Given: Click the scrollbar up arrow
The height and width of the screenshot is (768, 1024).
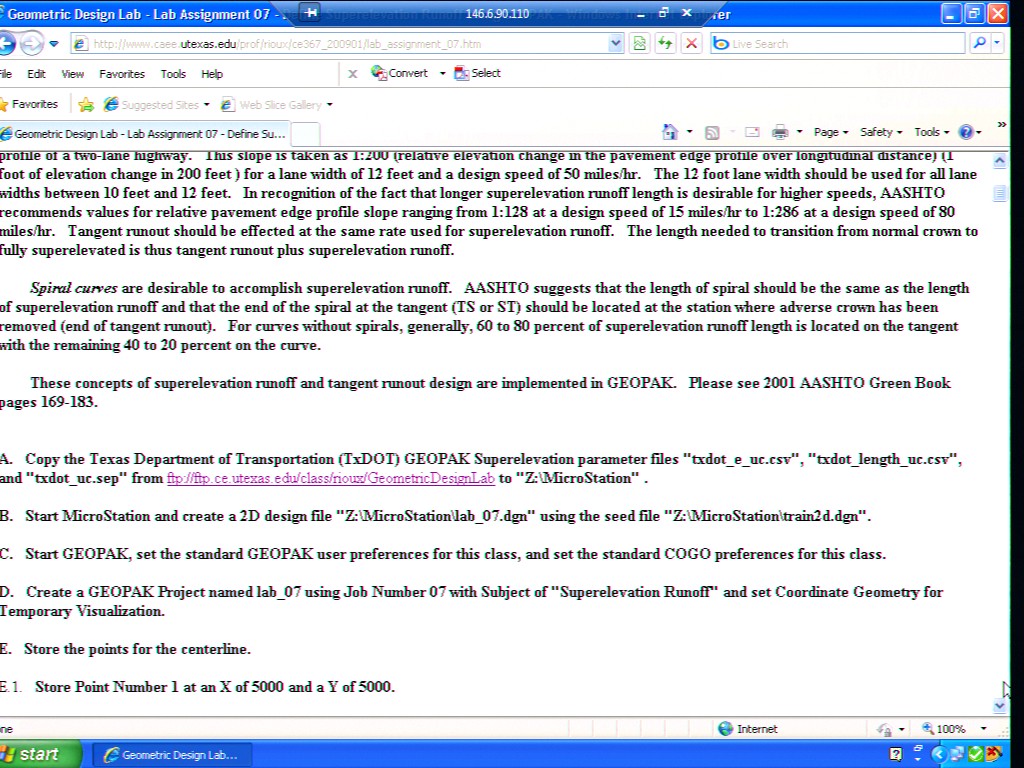Looking at the screenshot, I should [x=1000, y=160].
